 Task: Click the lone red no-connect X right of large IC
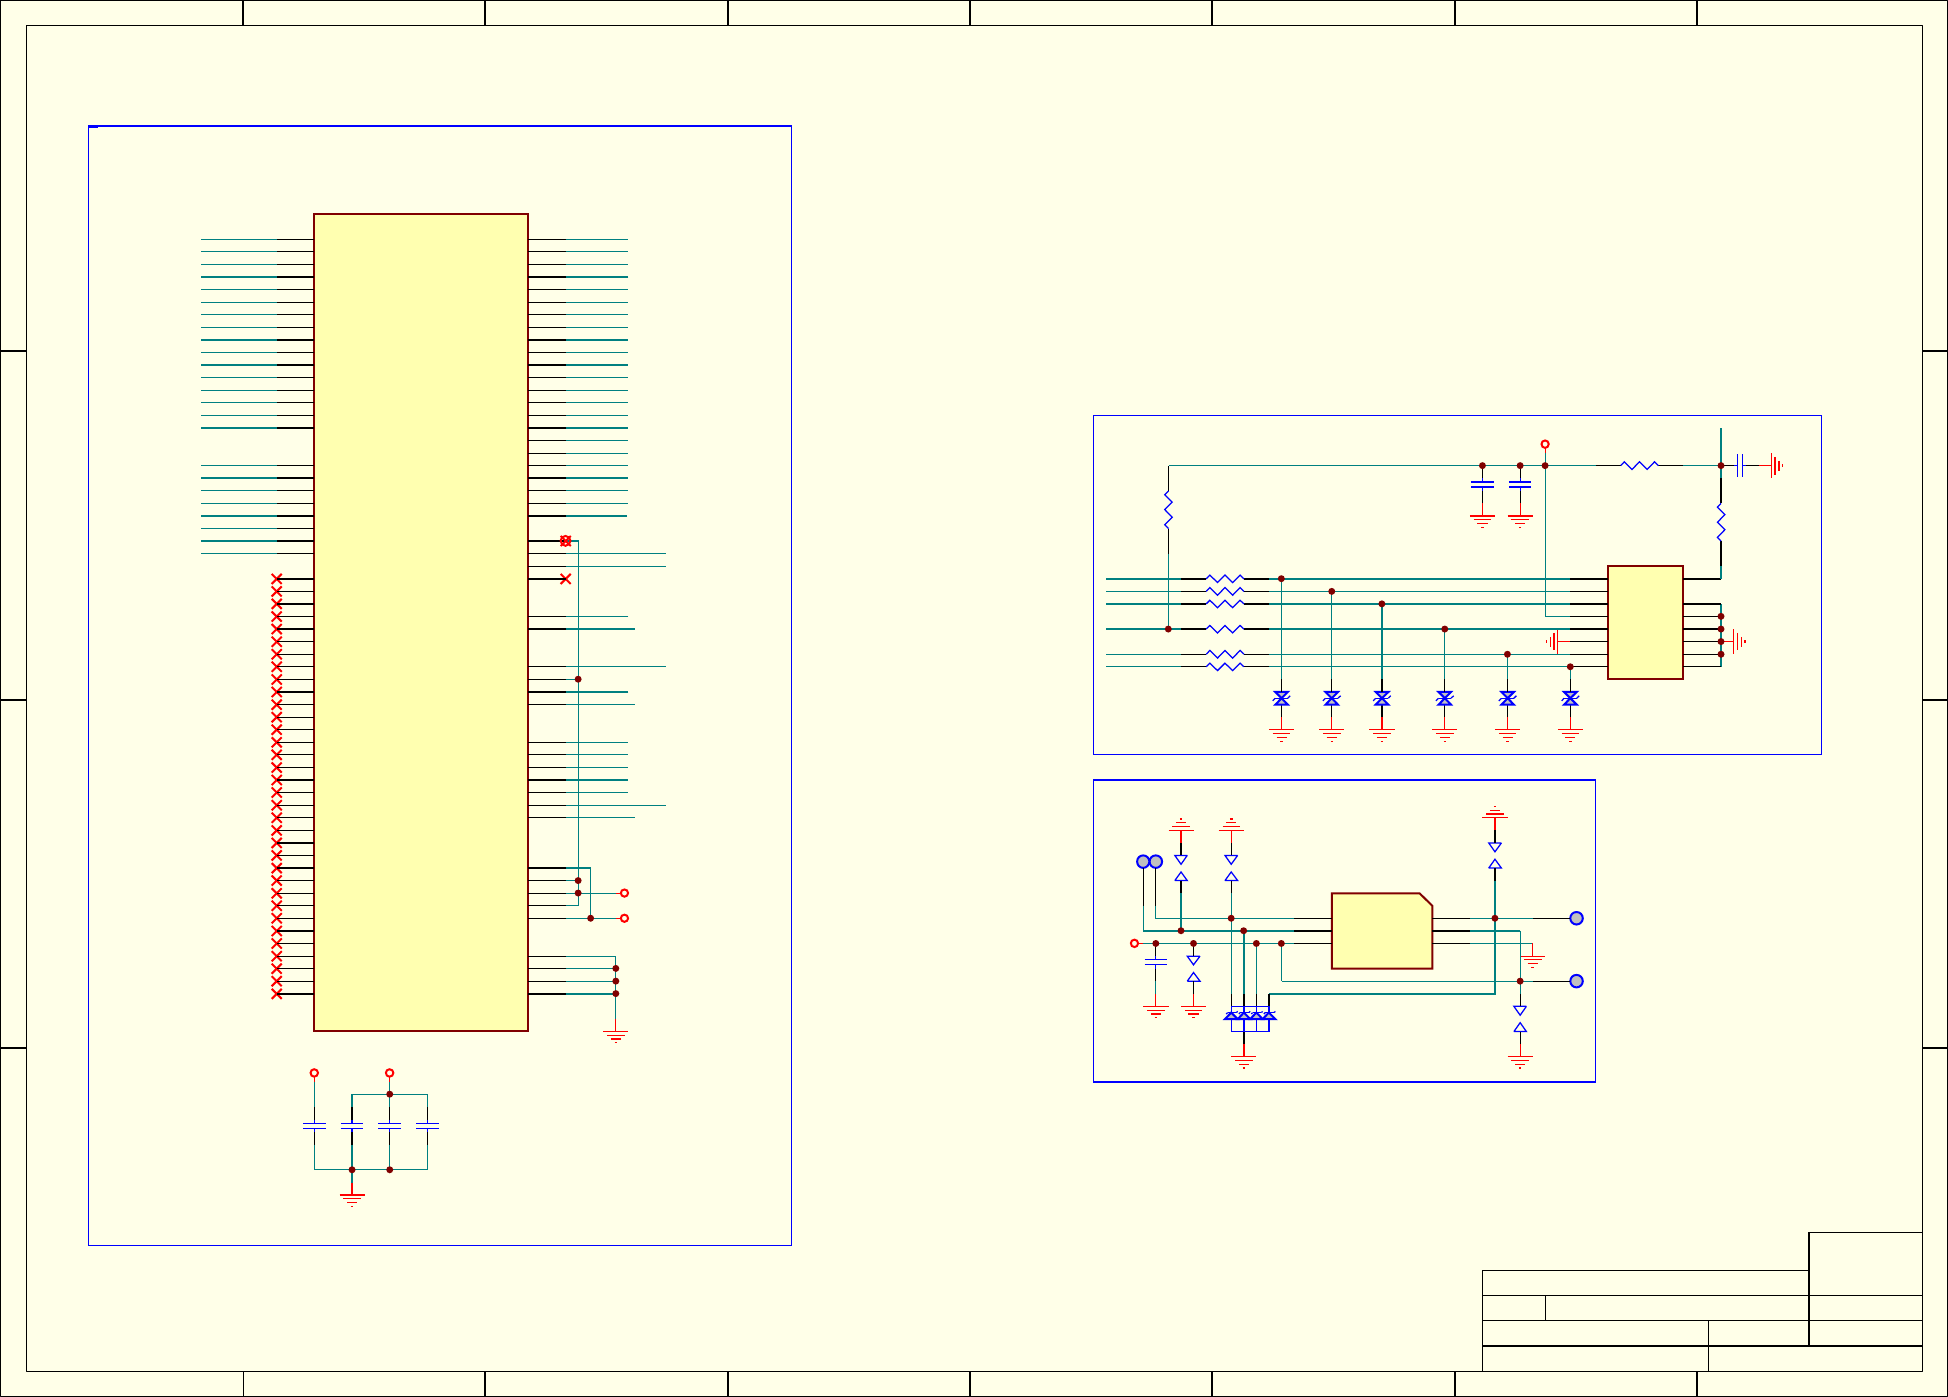click(565, 579)
